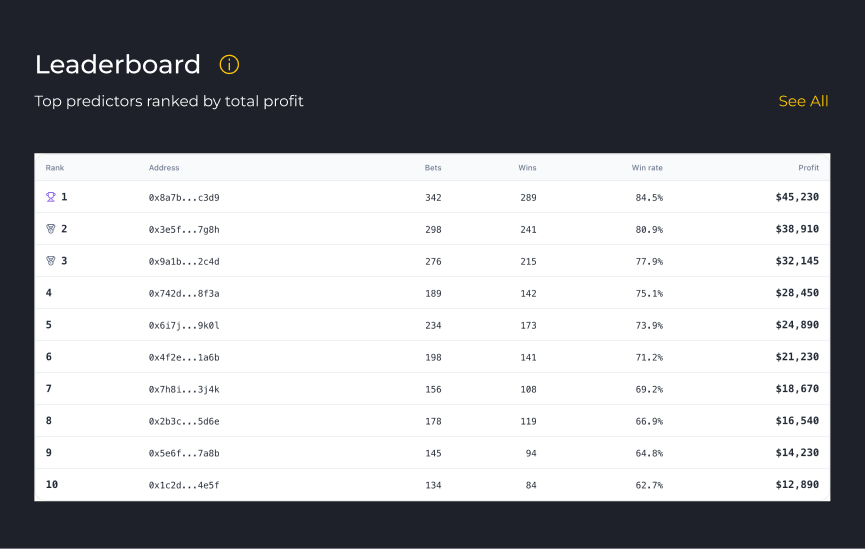The width and height of the screenshot is (866, 549).
Task: Click address 0x742d...8f3a in row 4
Action: tap(184, 294)
